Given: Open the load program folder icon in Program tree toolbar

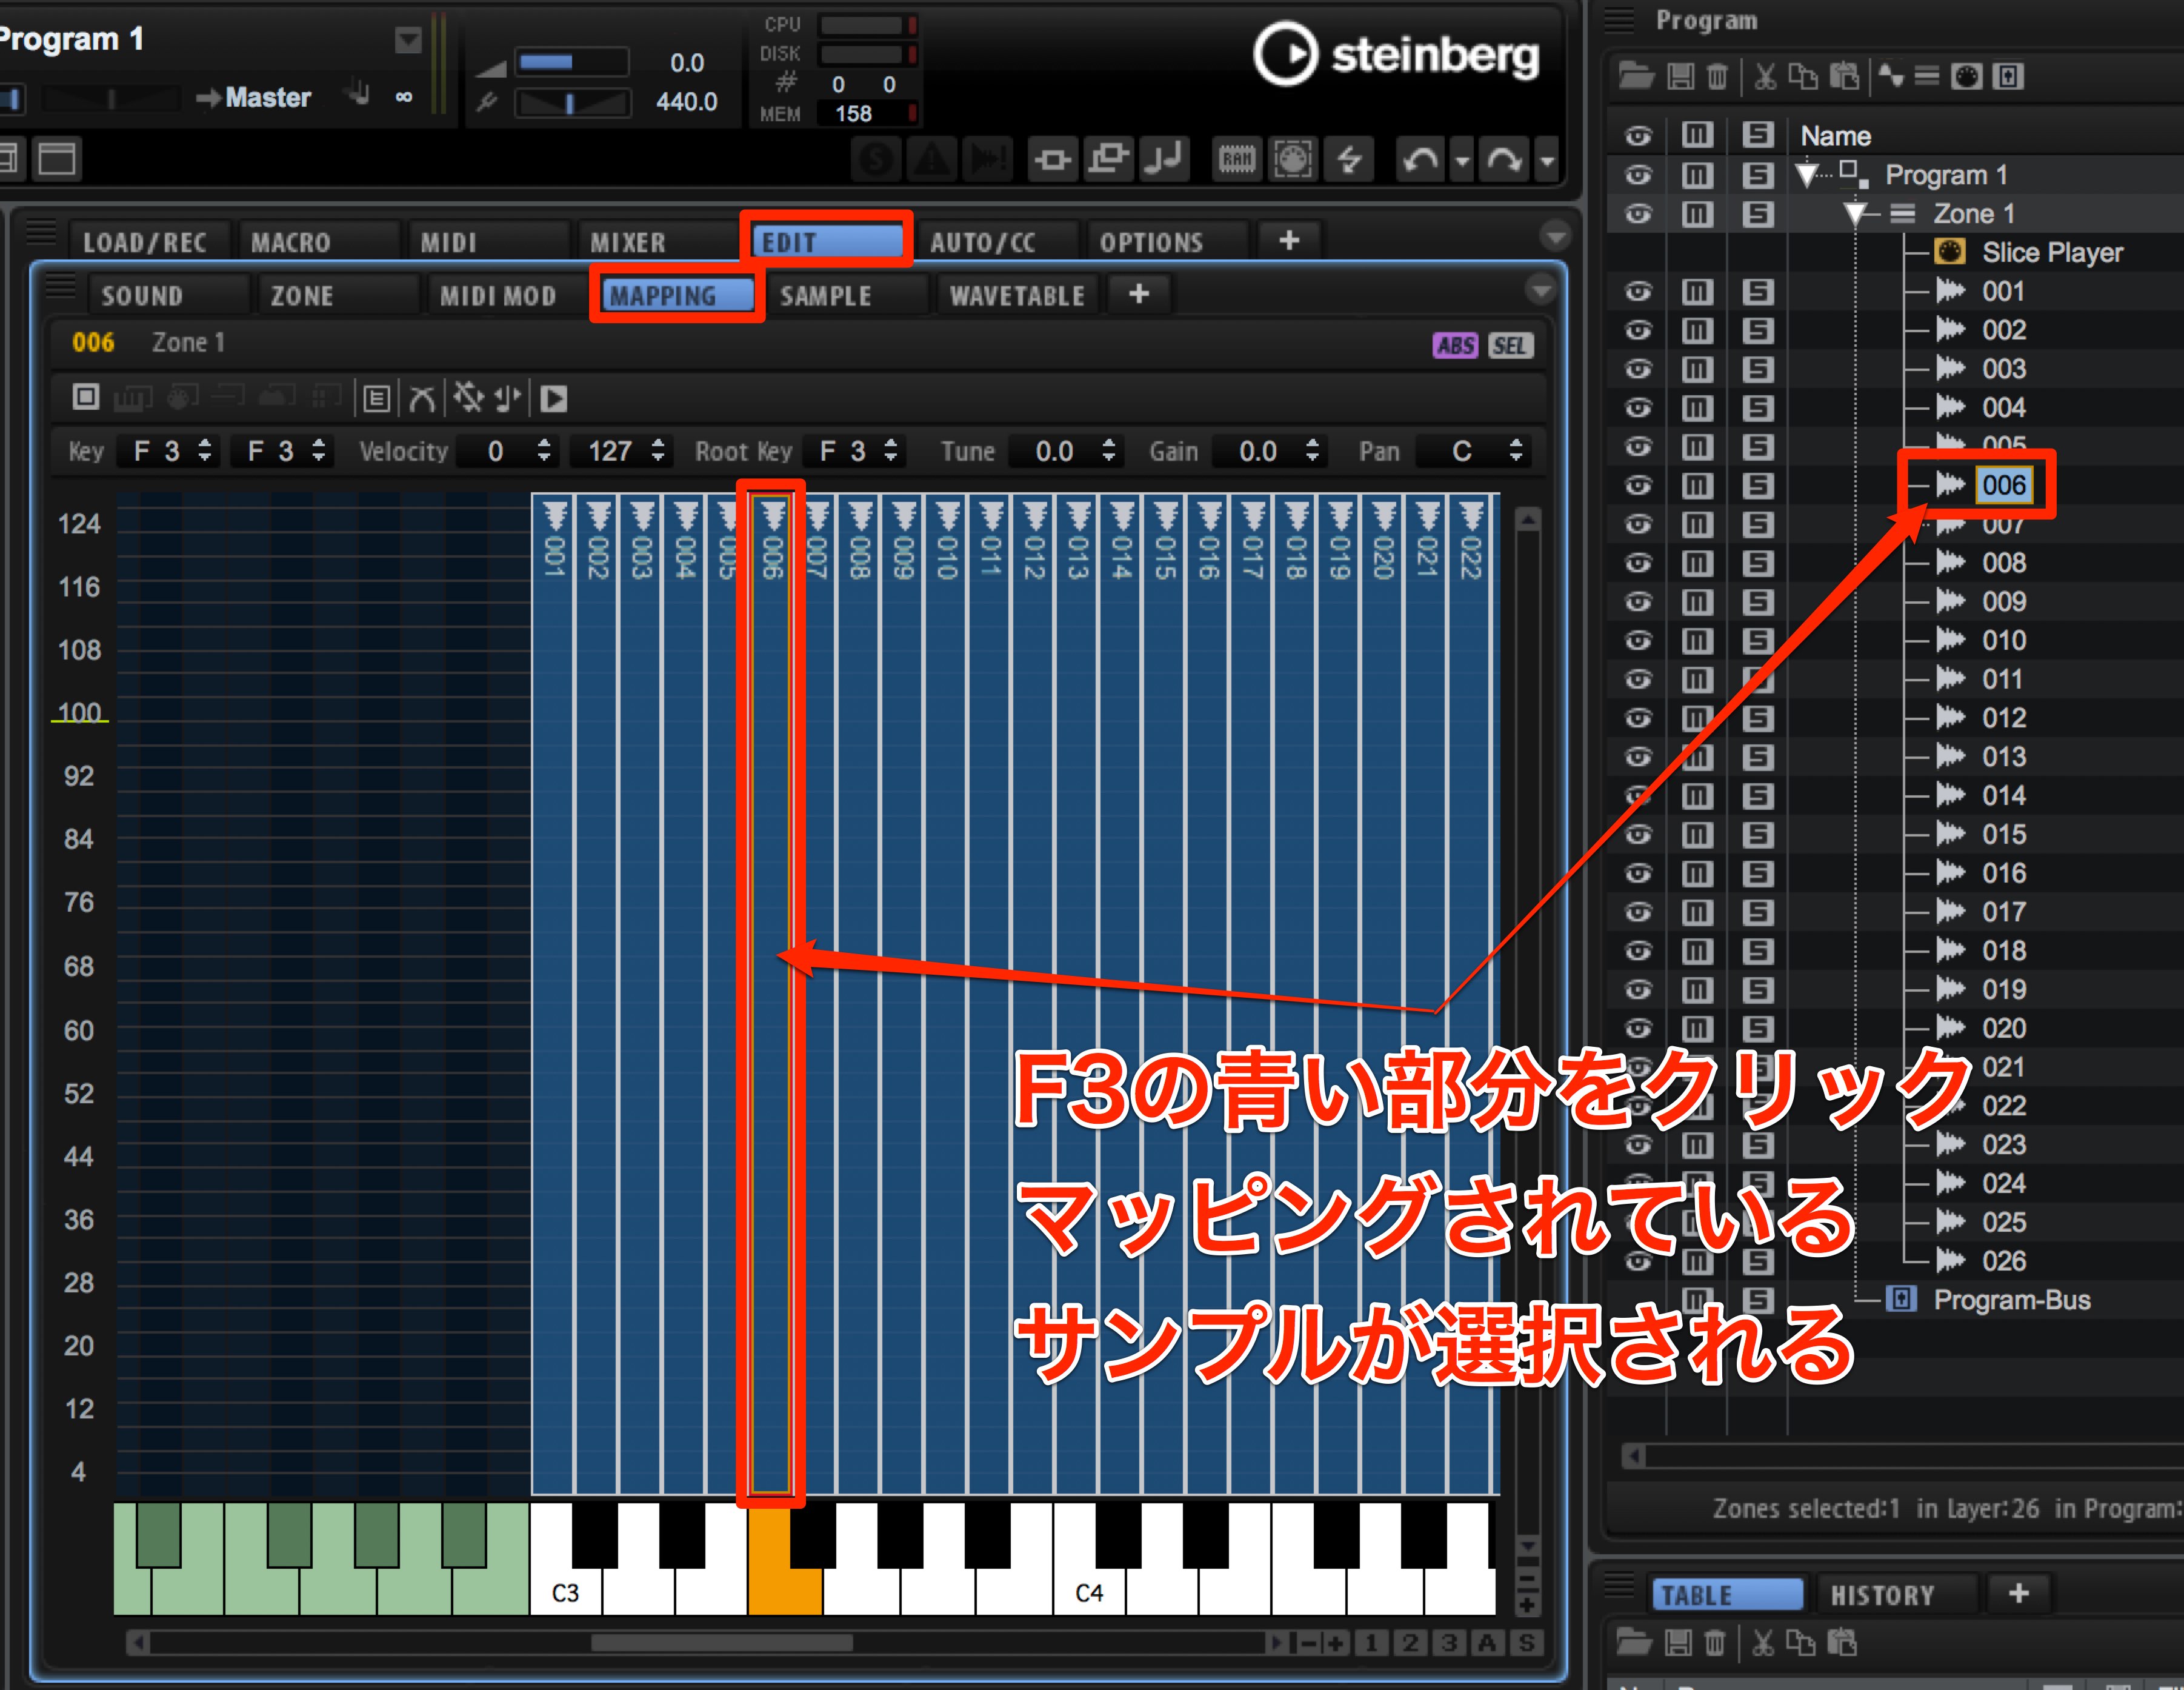Looking at the screenshot, I should tap(1636, 76).
